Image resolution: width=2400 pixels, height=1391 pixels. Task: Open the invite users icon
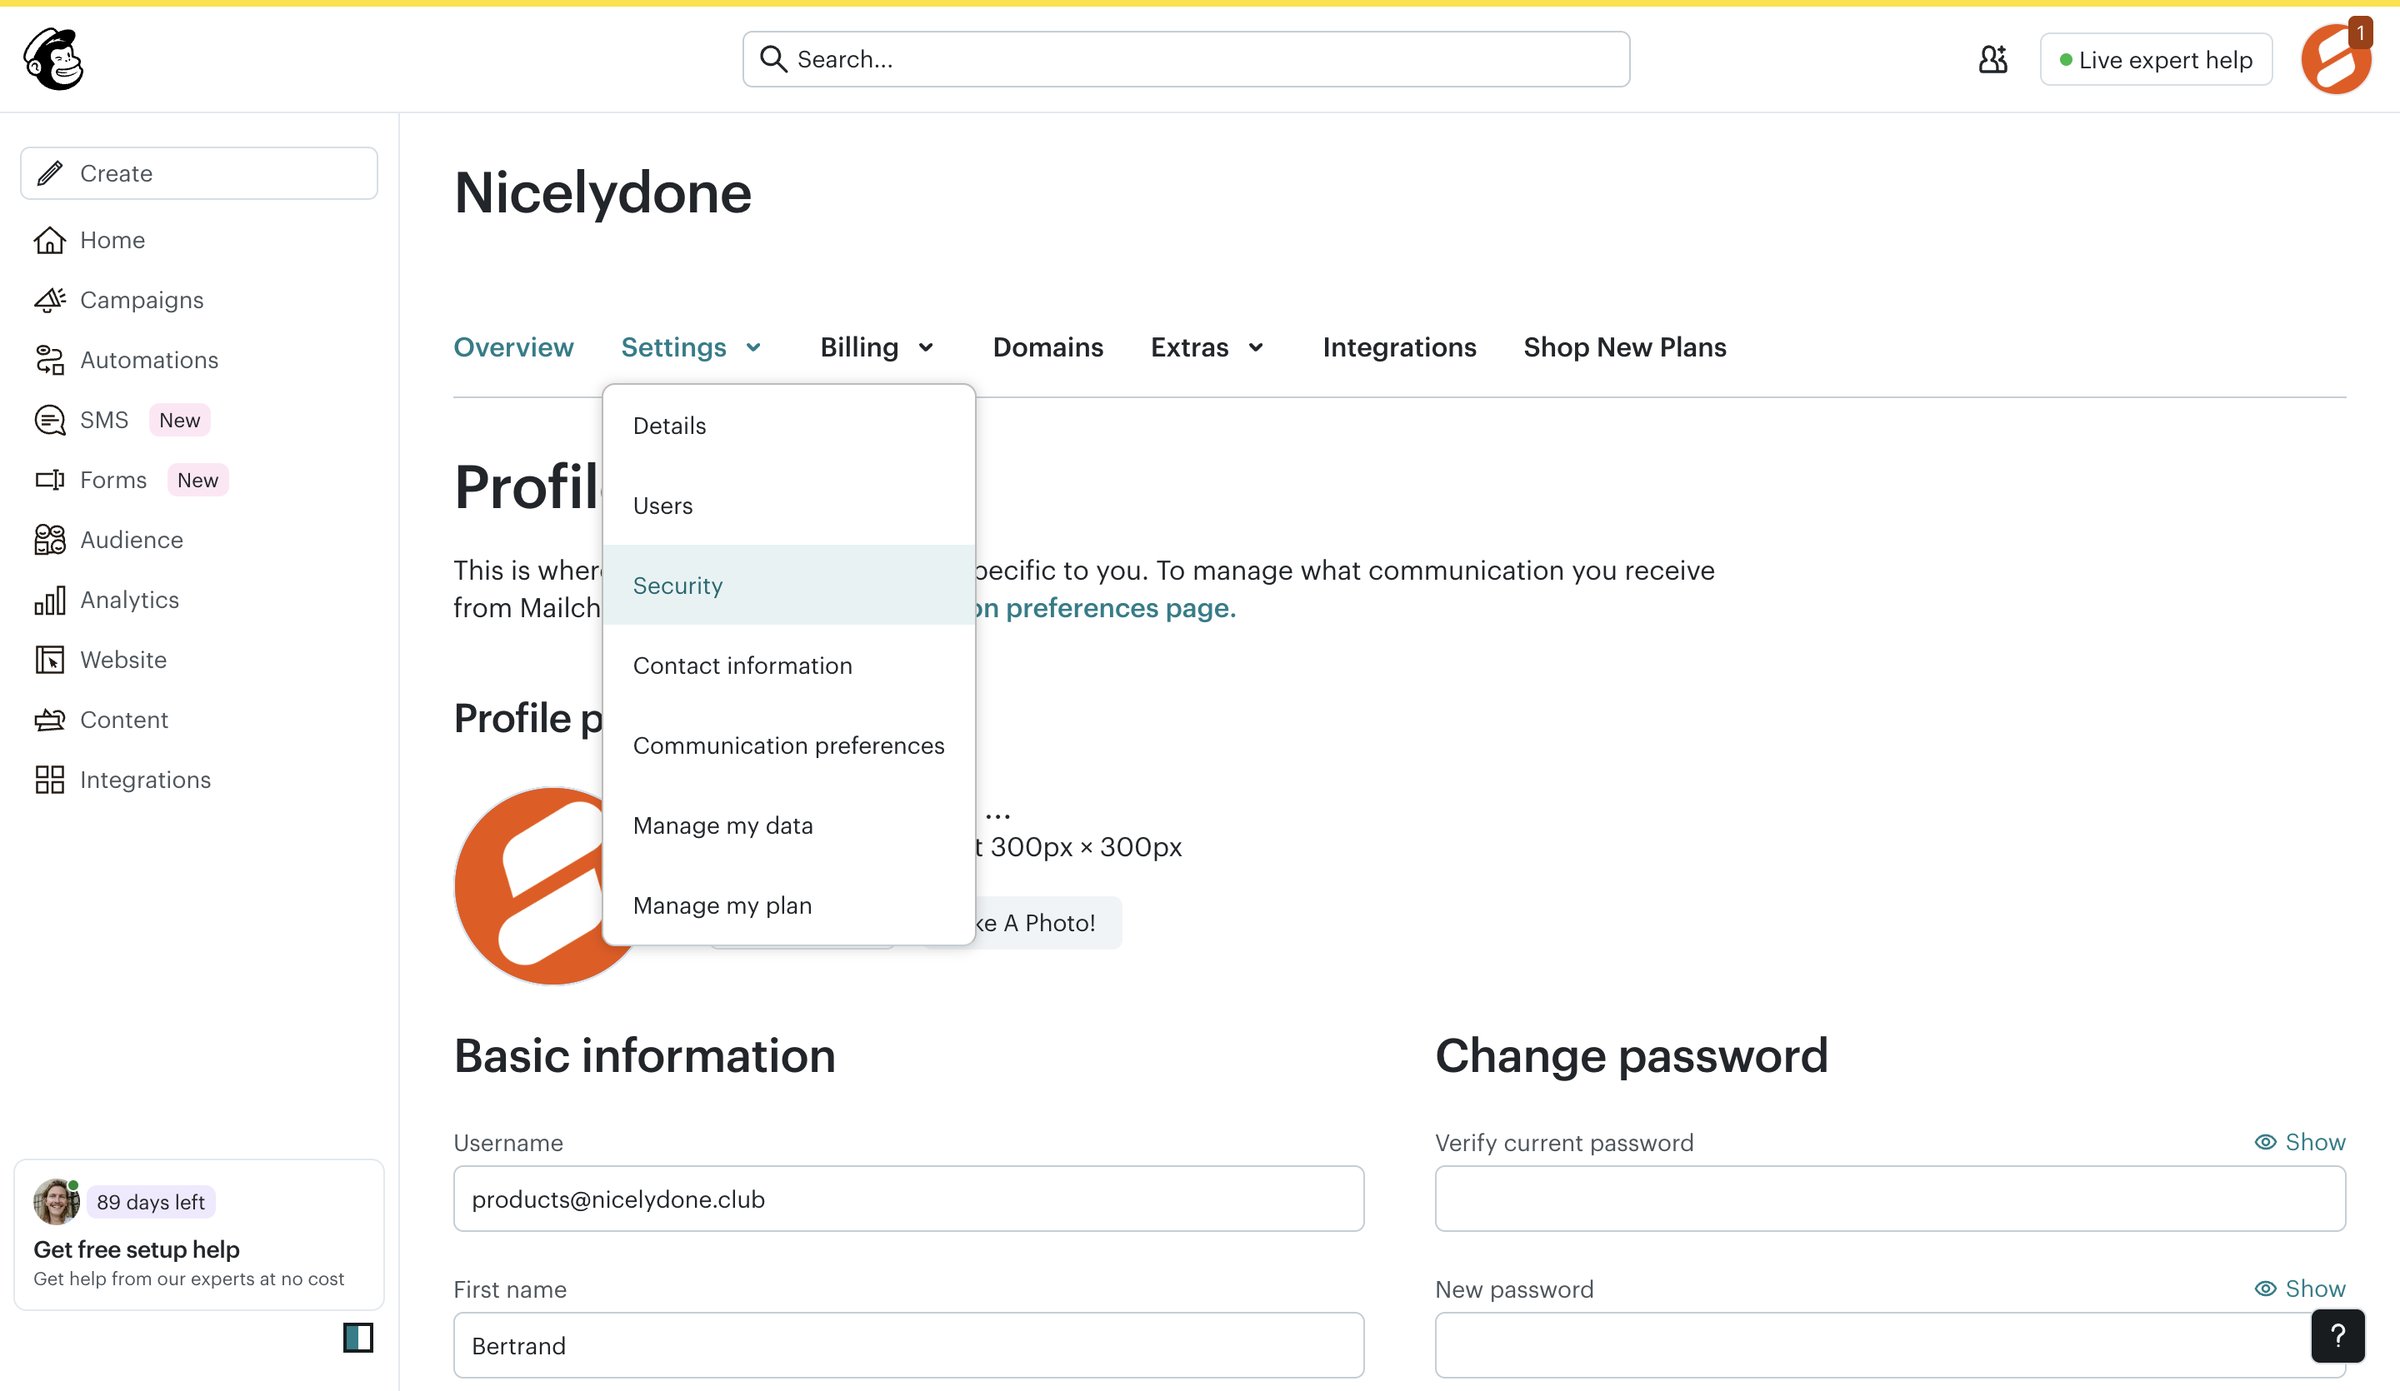pos(1993,59)
